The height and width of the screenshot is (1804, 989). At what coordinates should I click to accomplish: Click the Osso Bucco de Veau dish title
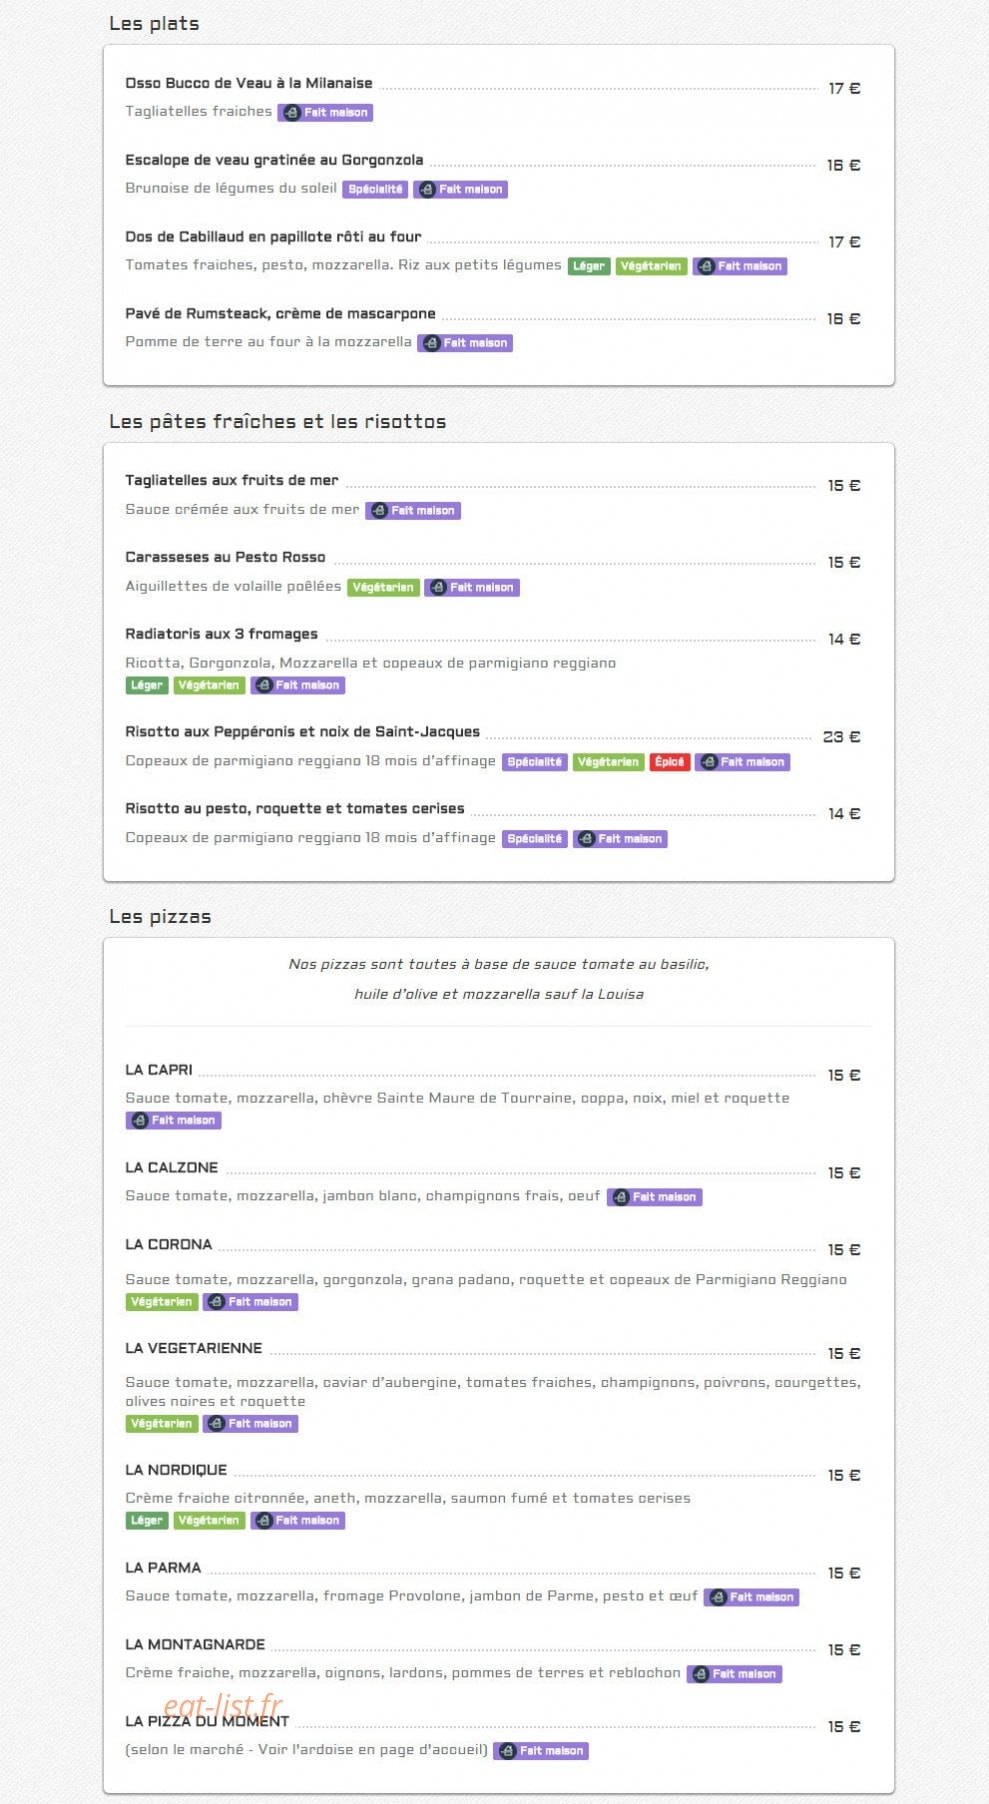click(249, 83)
